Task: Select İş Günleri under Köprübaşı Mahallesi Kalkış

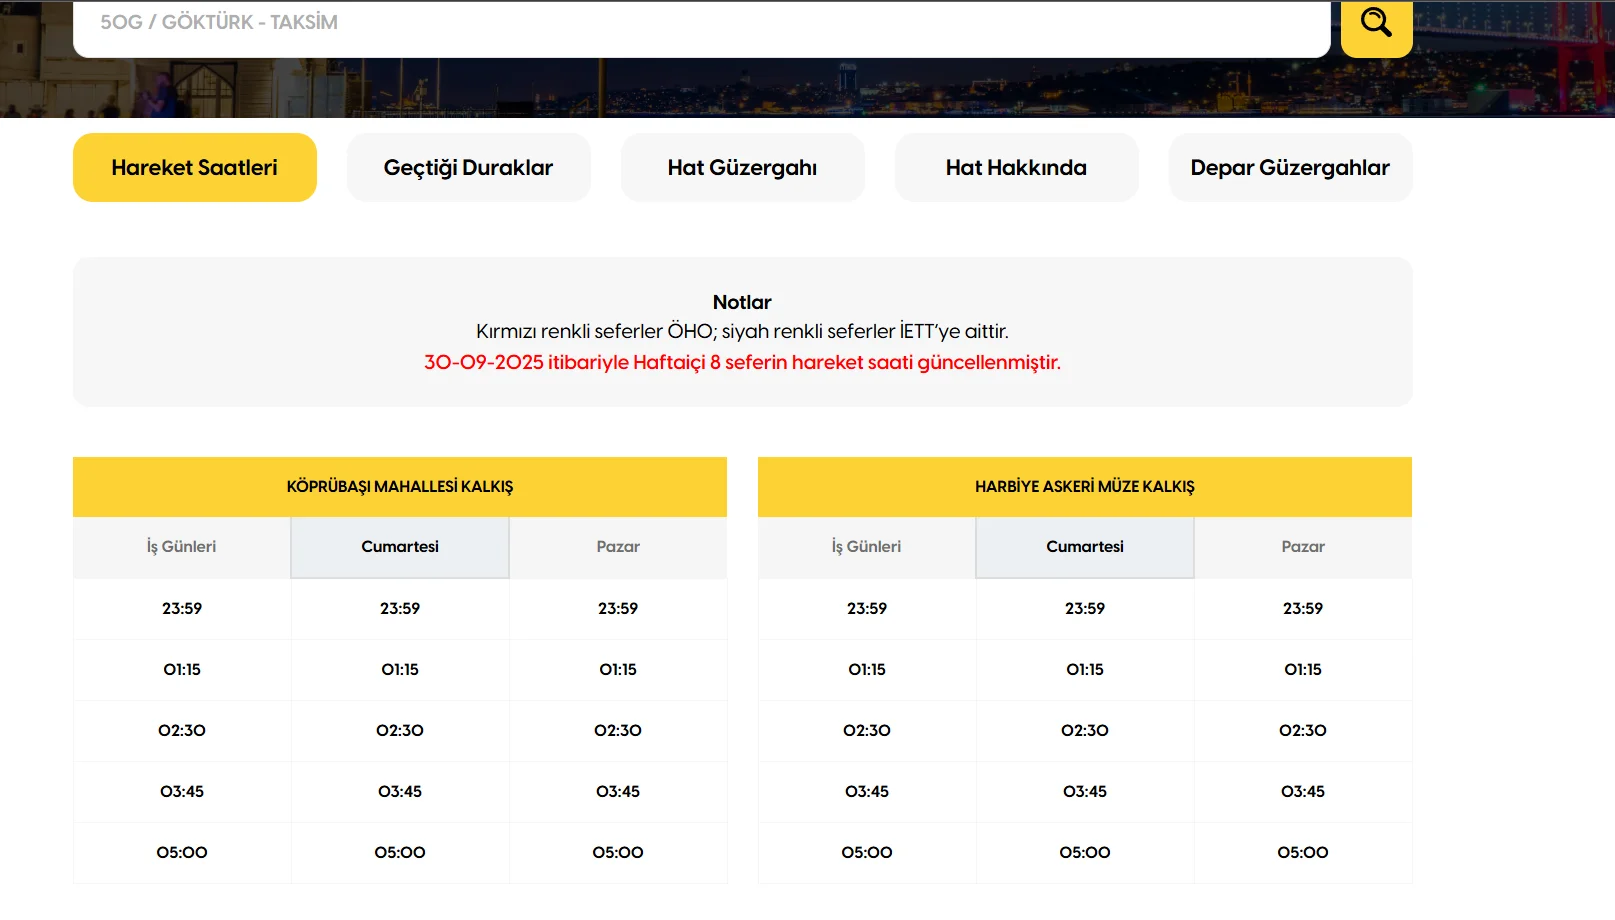Action: [x=182, y=547]
